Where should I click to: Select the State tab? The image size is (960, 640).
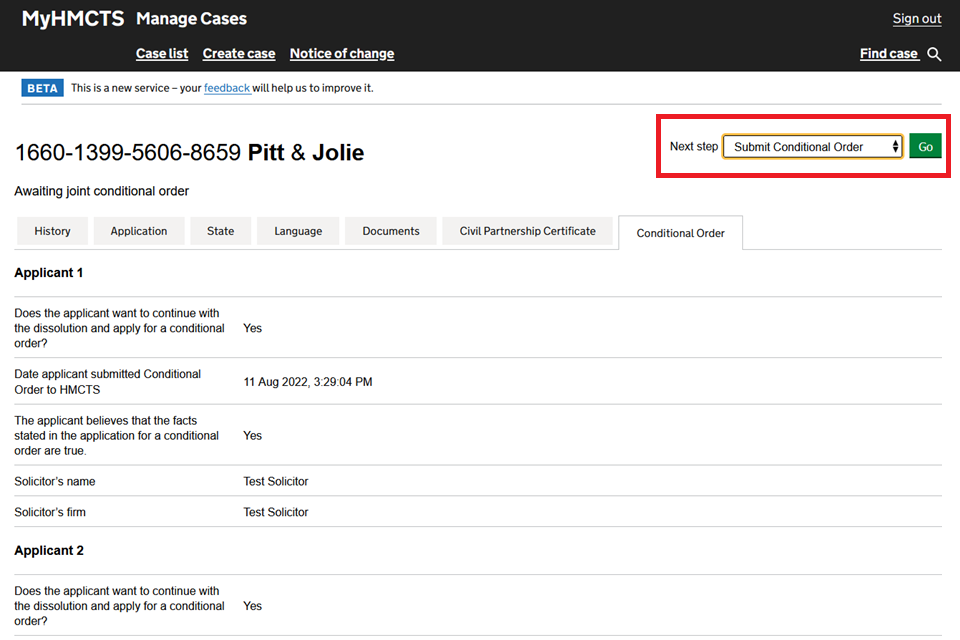[x=220, y=231]
